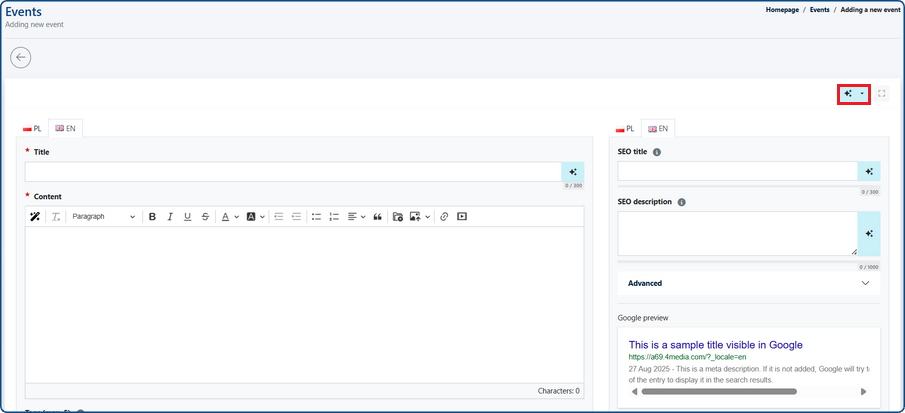Toggle underline formatting in the editor
Viewport: 905px width, 413px height.
coord(187,217)
